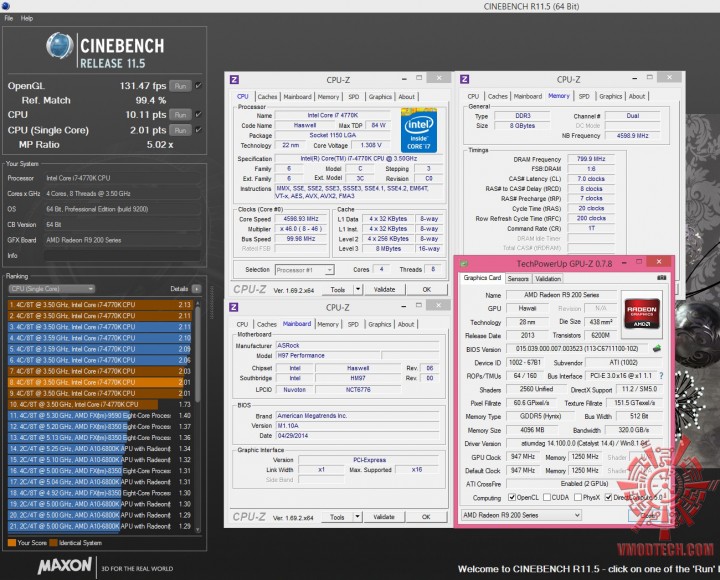The image size is (720, 580).
Task: Open the Ranking CPU (Single Core) dropdown
Action: 51,289
